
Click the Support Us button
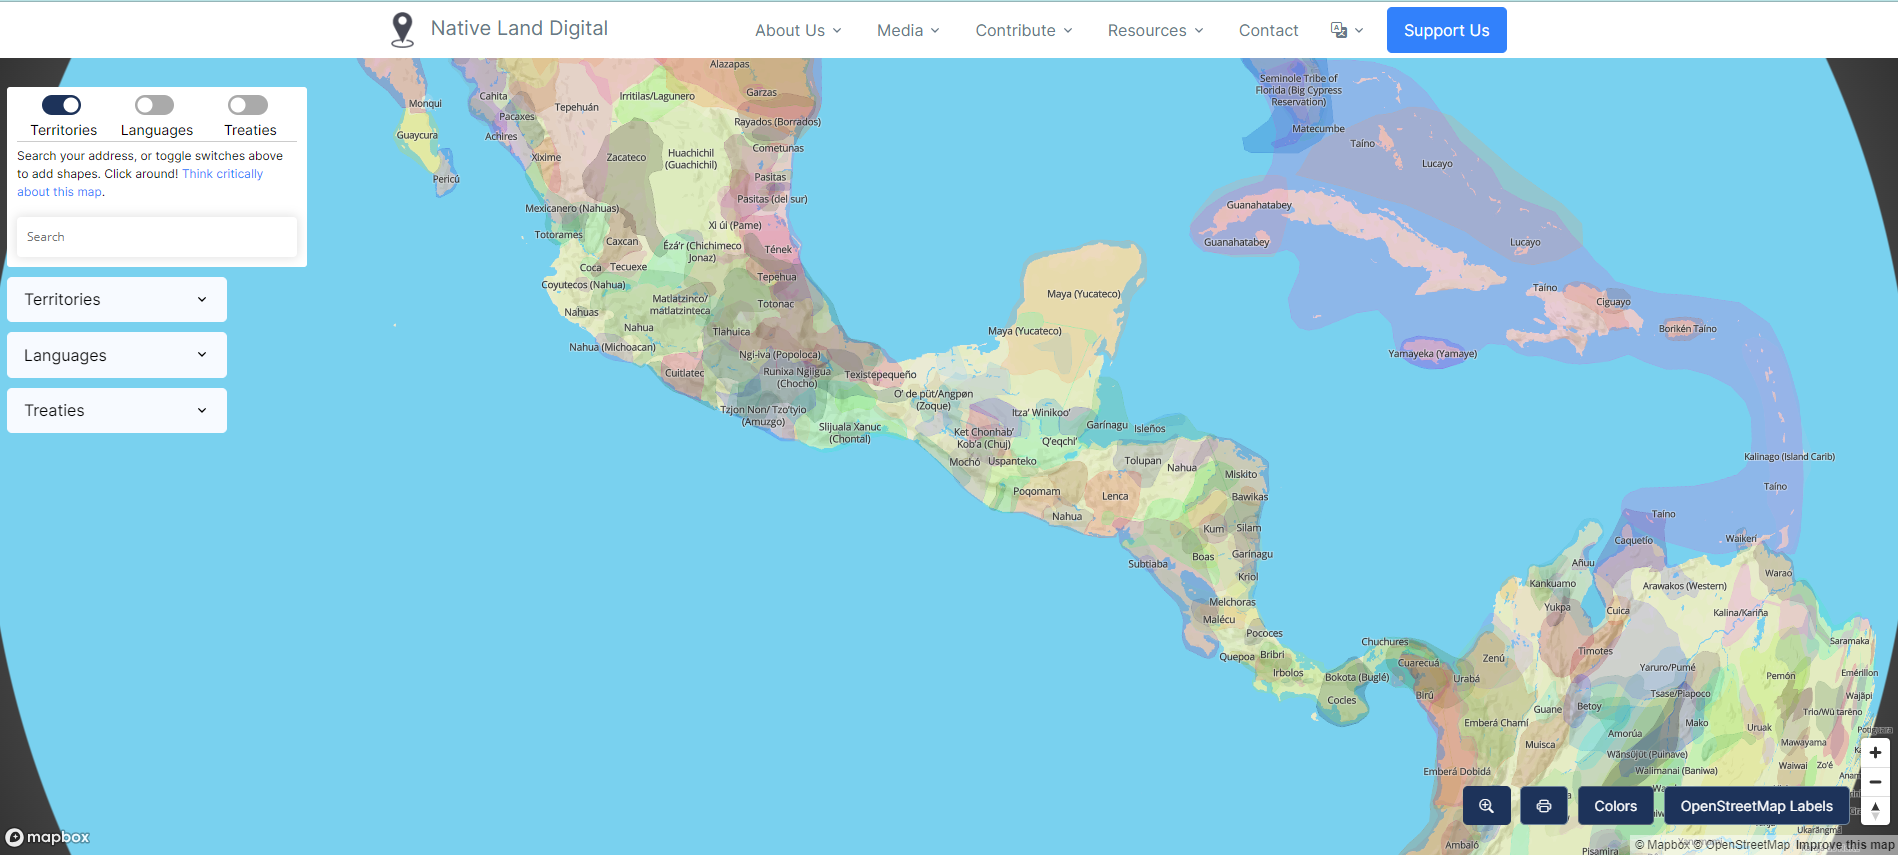tap(1446, 30)
